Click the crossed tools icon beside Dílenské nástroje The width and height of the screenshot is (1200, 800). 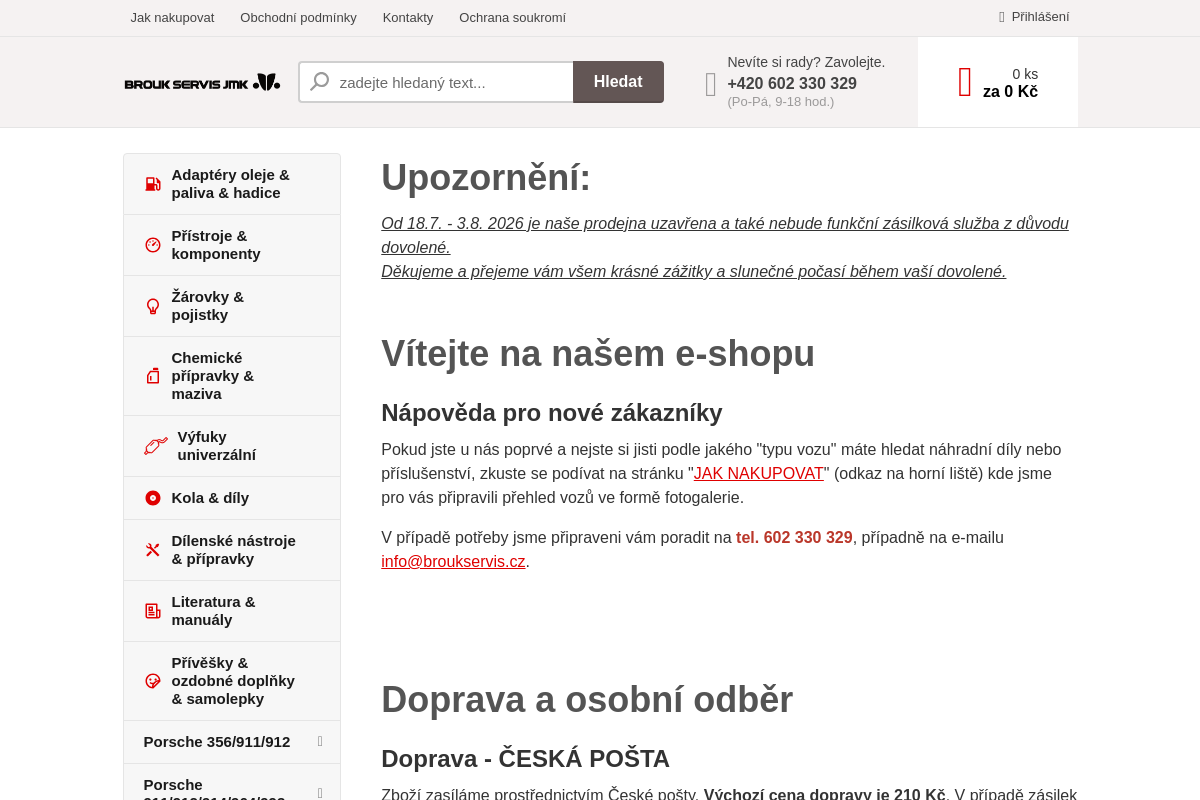tap(153, 550)
